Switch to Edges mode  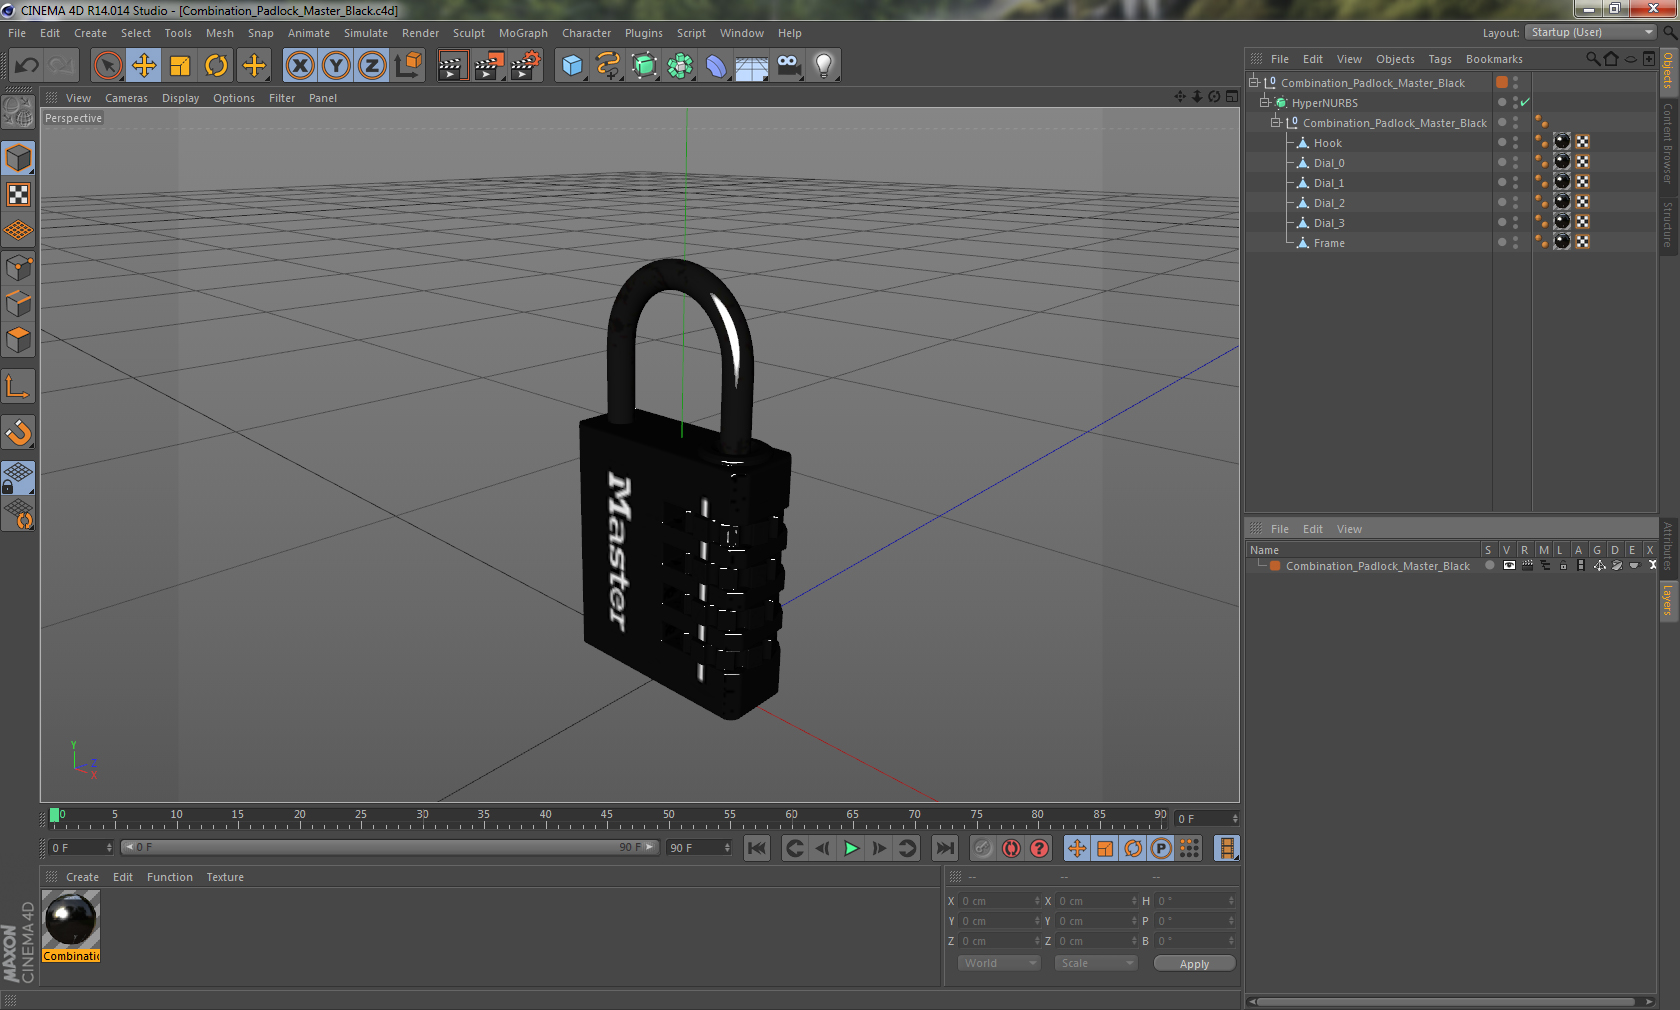coord(18,304)
